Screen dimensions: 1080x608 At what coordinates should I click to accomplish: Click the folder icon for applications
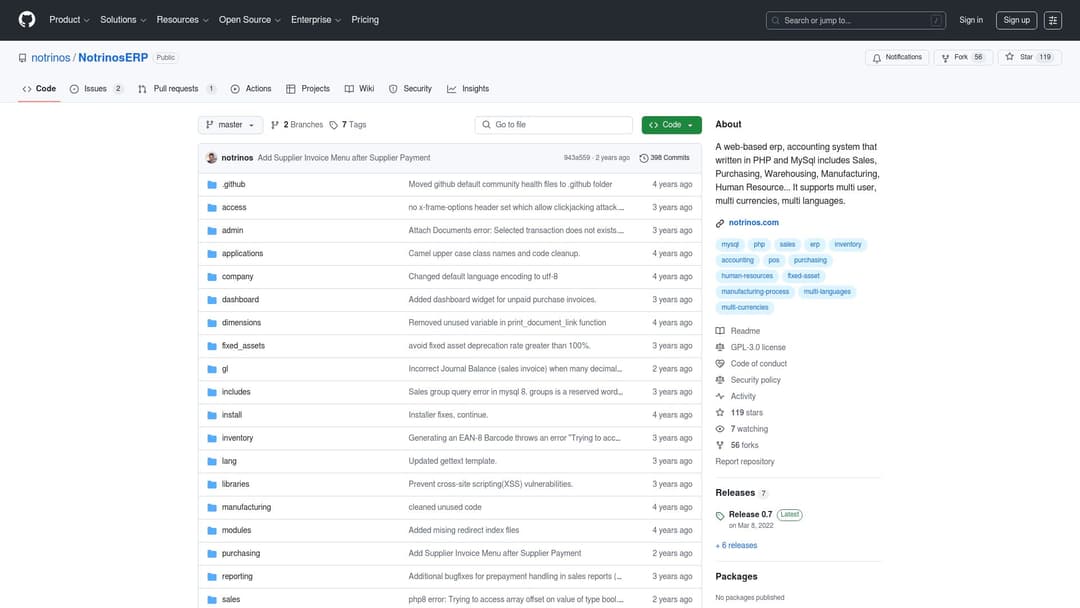click(212, 253)
